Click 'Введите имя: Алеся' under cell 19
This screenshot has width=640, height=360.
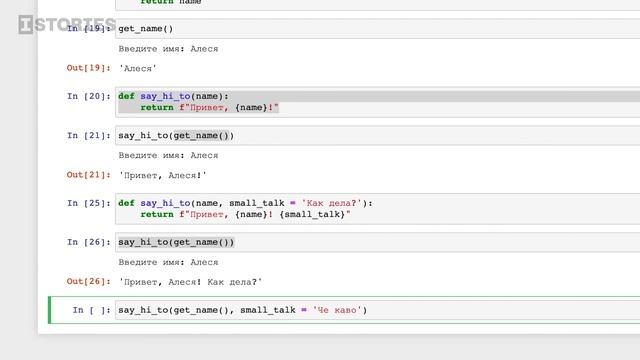168,49
